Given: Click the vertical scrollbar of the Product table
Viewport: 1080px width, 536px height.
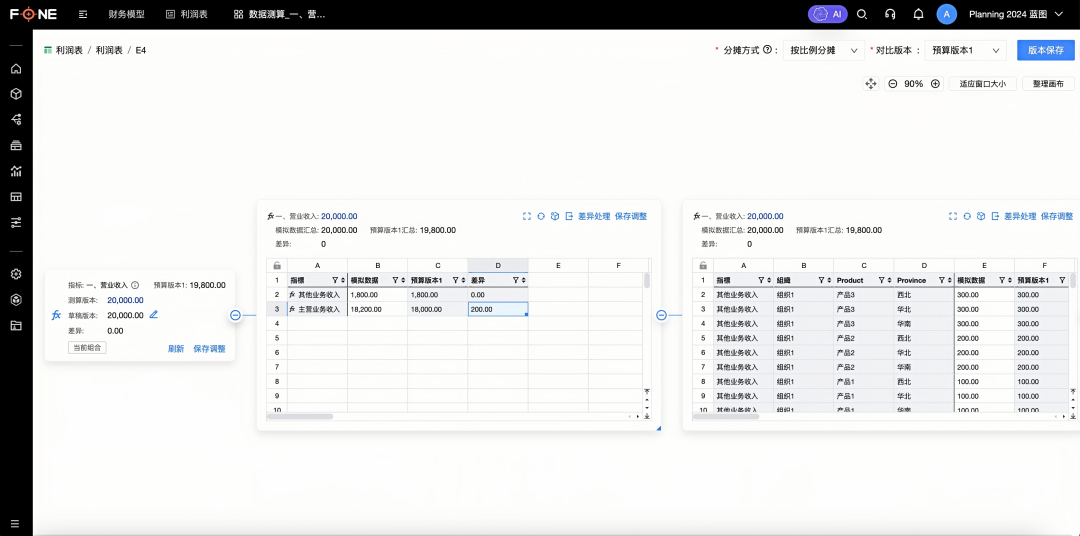Looking at the screenshot, I should point(1072,280).
